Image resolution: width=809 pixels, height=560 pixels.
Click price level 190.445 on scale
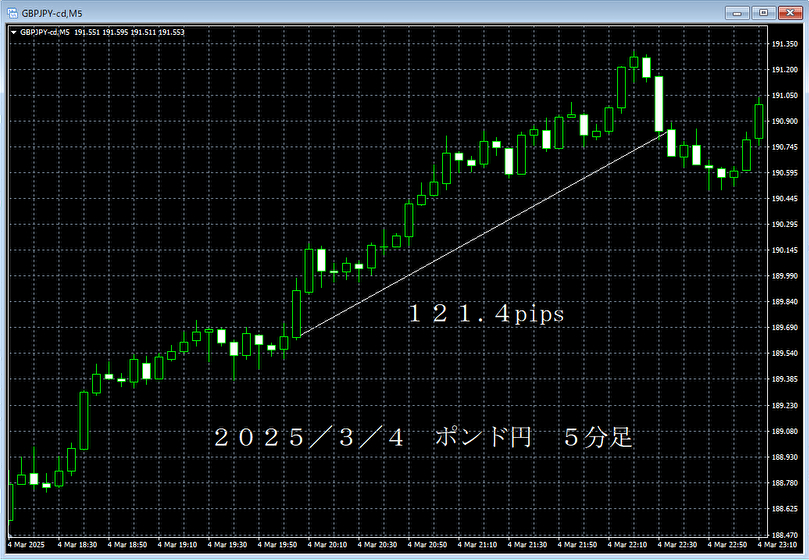click(x=785, y=199)
